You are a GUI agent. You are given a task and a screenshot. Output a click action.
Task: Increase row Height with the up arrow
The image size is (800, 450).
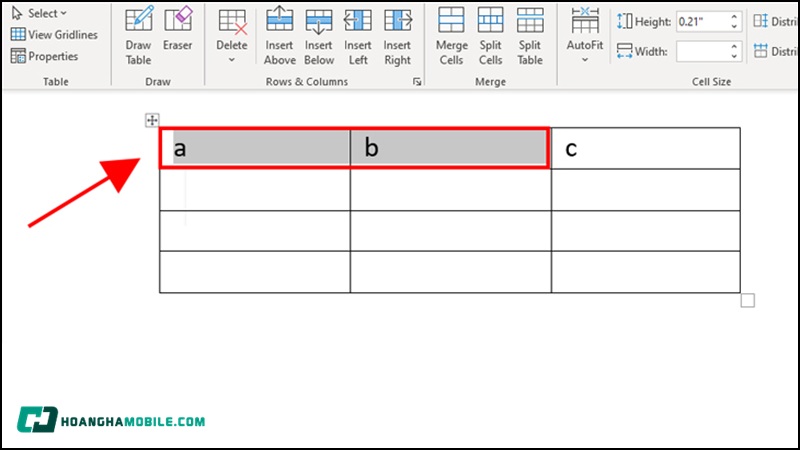coord(735,16)
